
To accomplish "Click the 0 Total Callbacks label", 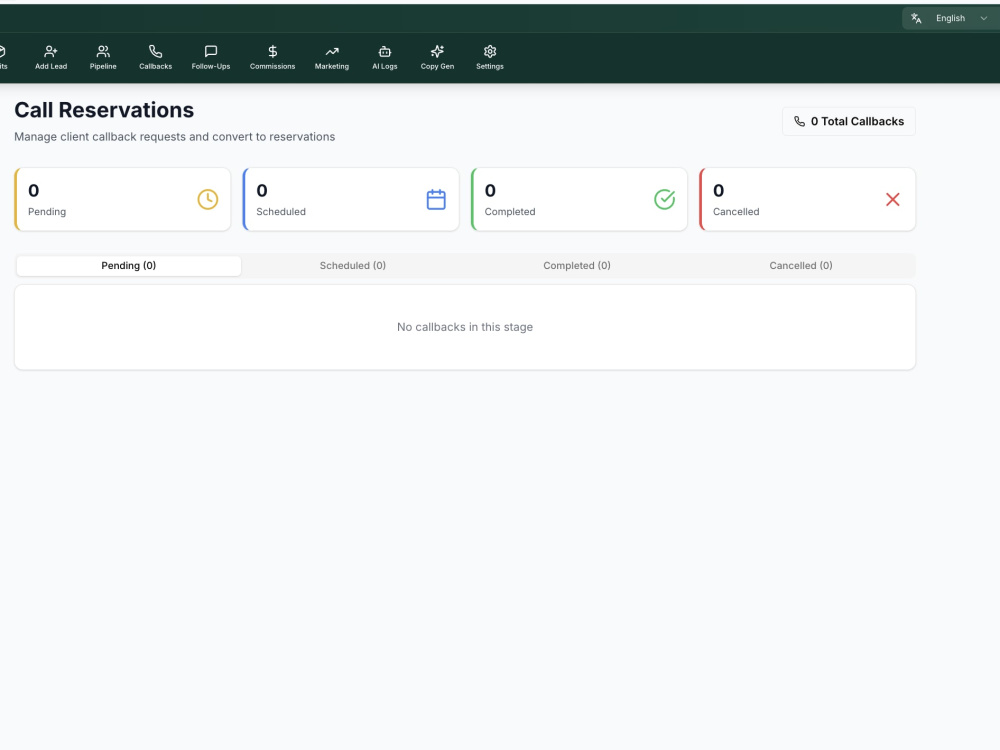I will [857, 121].
